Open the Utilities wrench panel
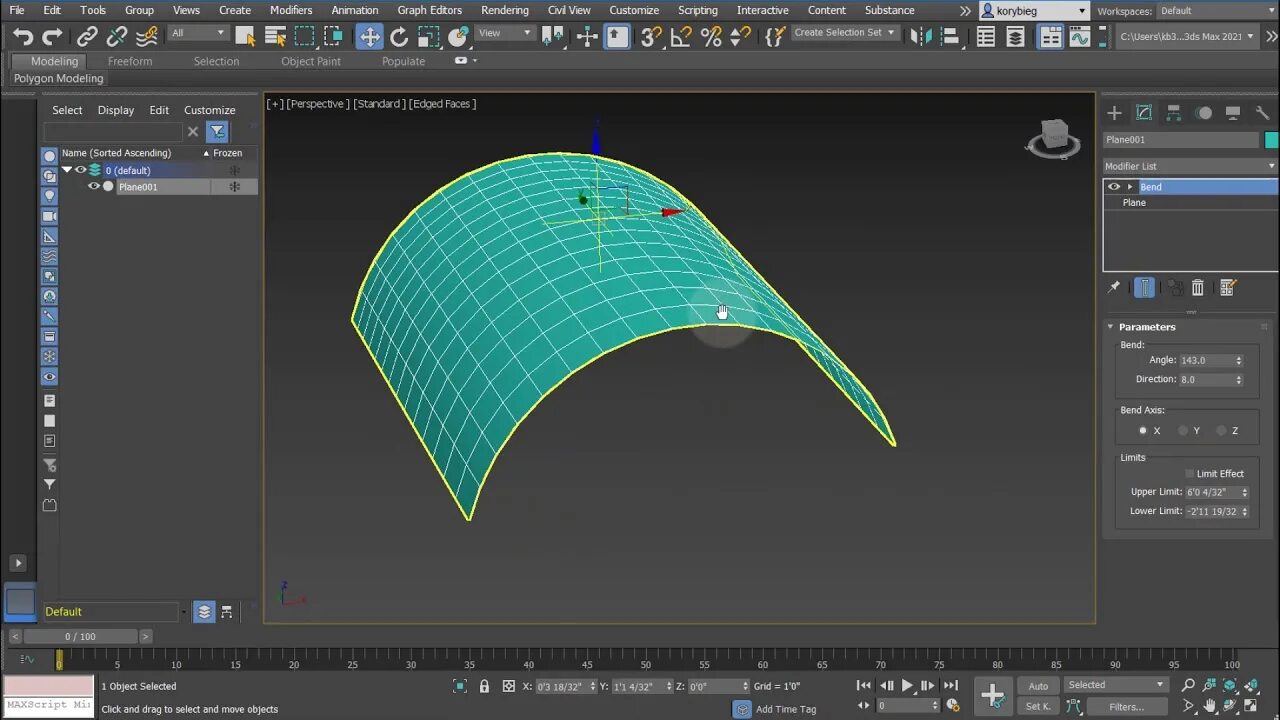1280x720 pixels. (1262, 113)
